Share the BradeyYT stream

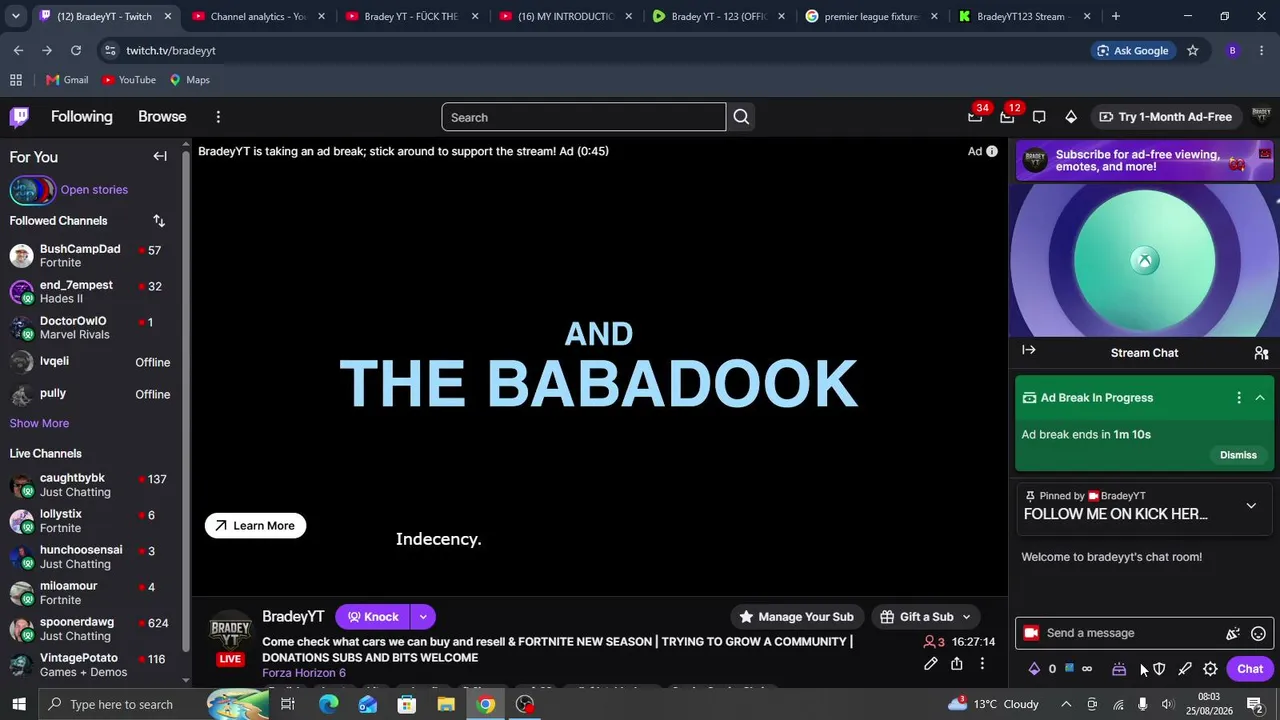(957, 664)
